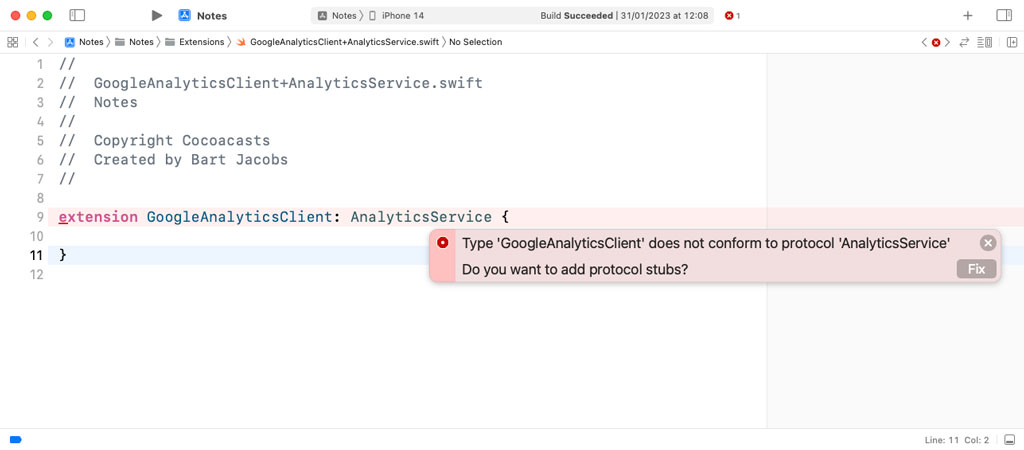Toggle the right inspector panel
1024x450 pixels.
coord(1004,16)
